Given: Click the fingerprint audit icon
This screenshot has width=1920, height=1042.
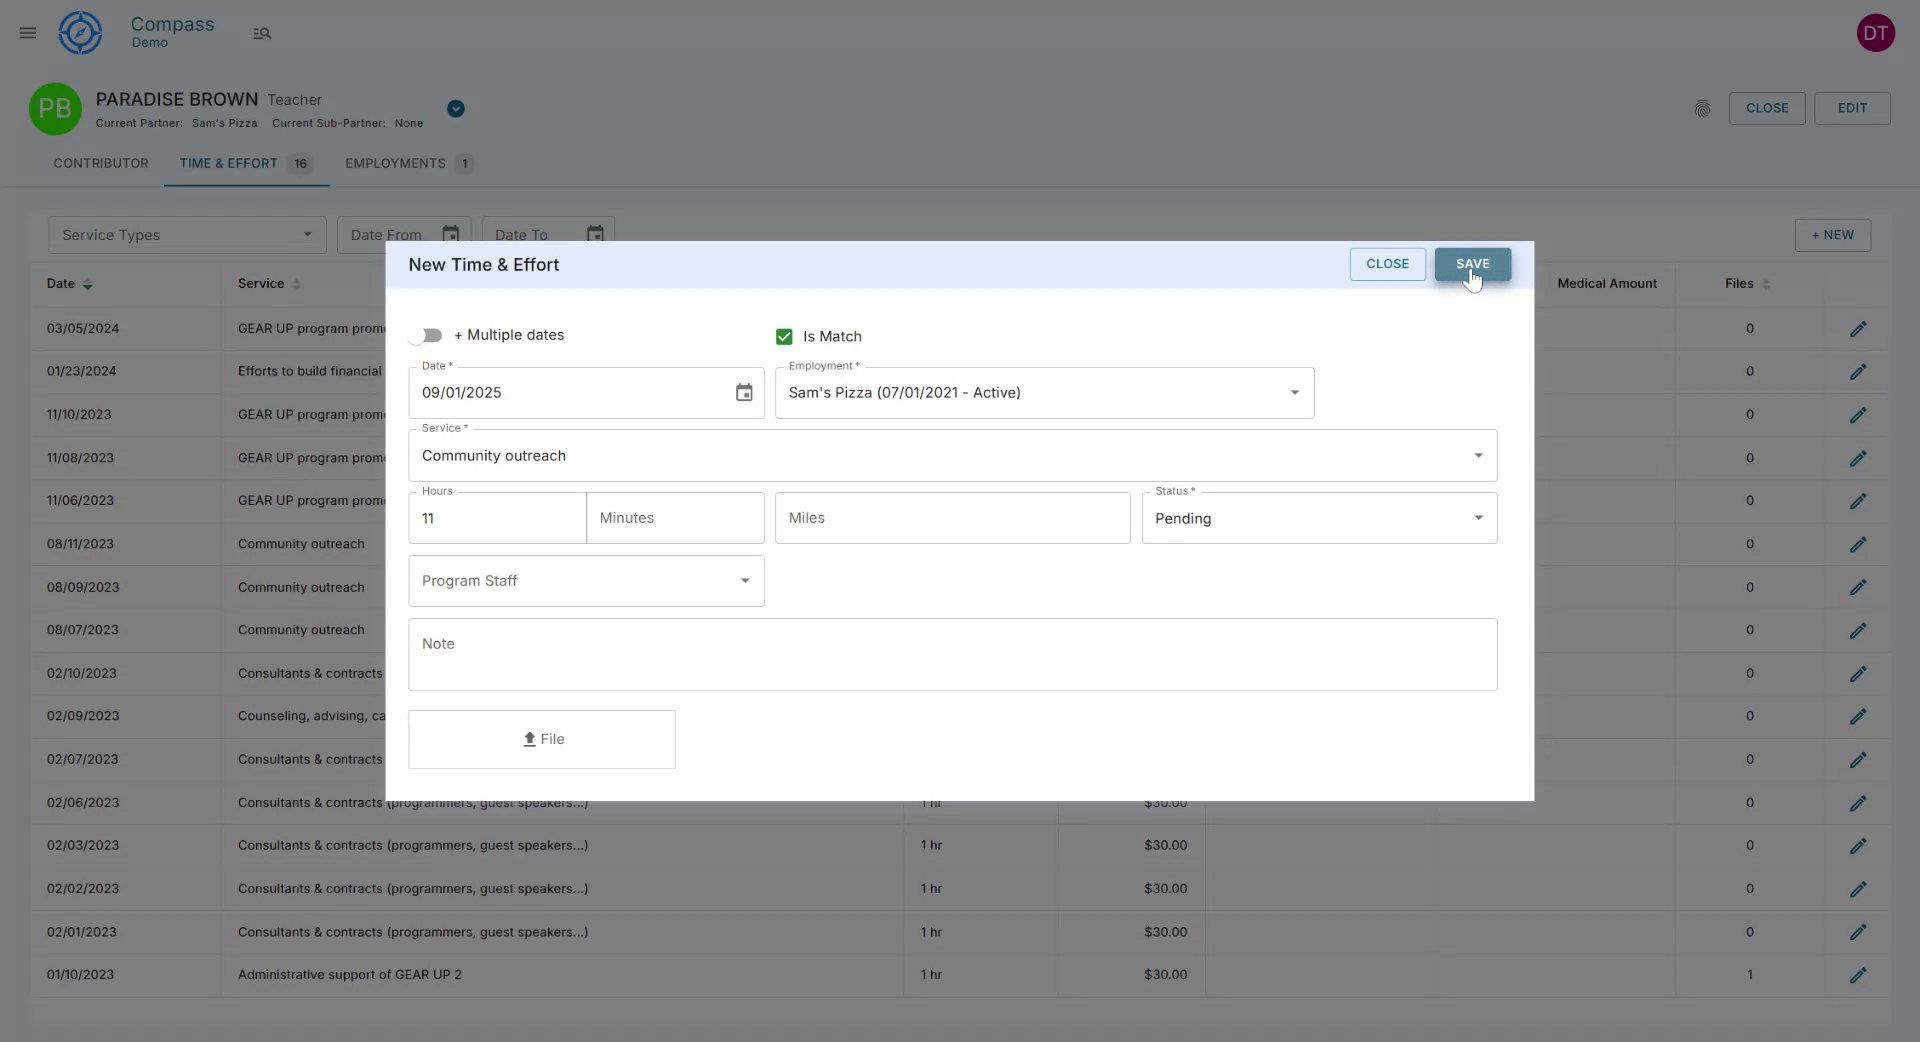Looking at the screenshot, I should tap(1703, 108).
